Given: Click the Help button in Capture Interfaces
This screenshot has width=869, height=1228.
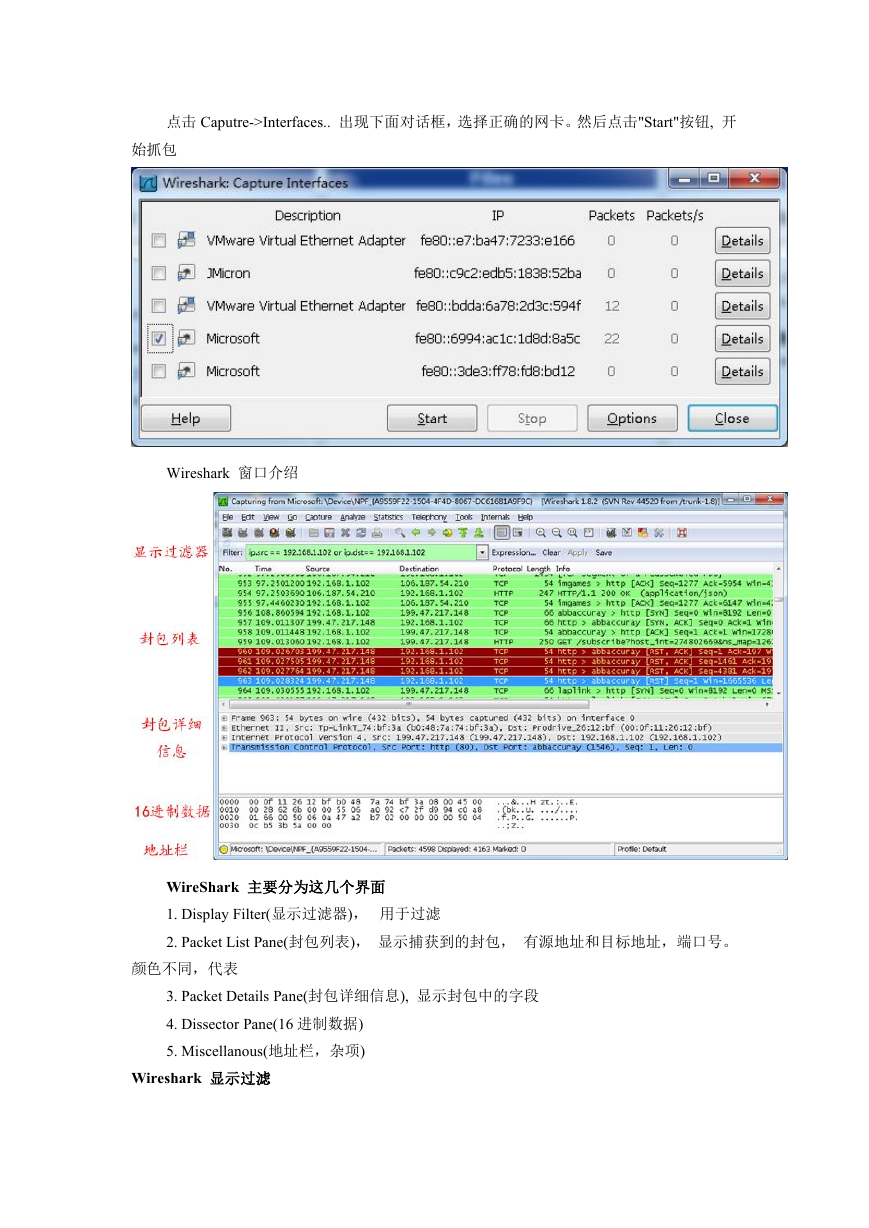Looking at the screenshot, I should point(186,419).
